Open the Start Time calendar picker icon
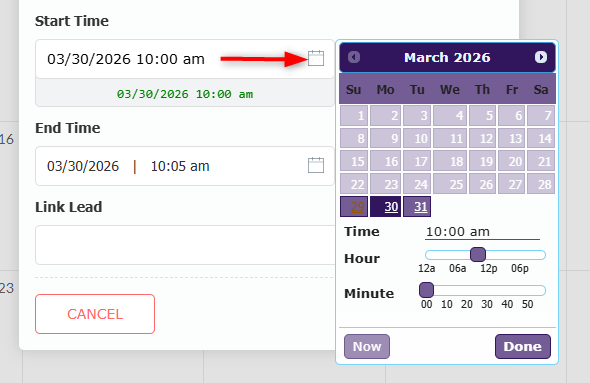Viewport: 590px width, 383px height. 316,58
